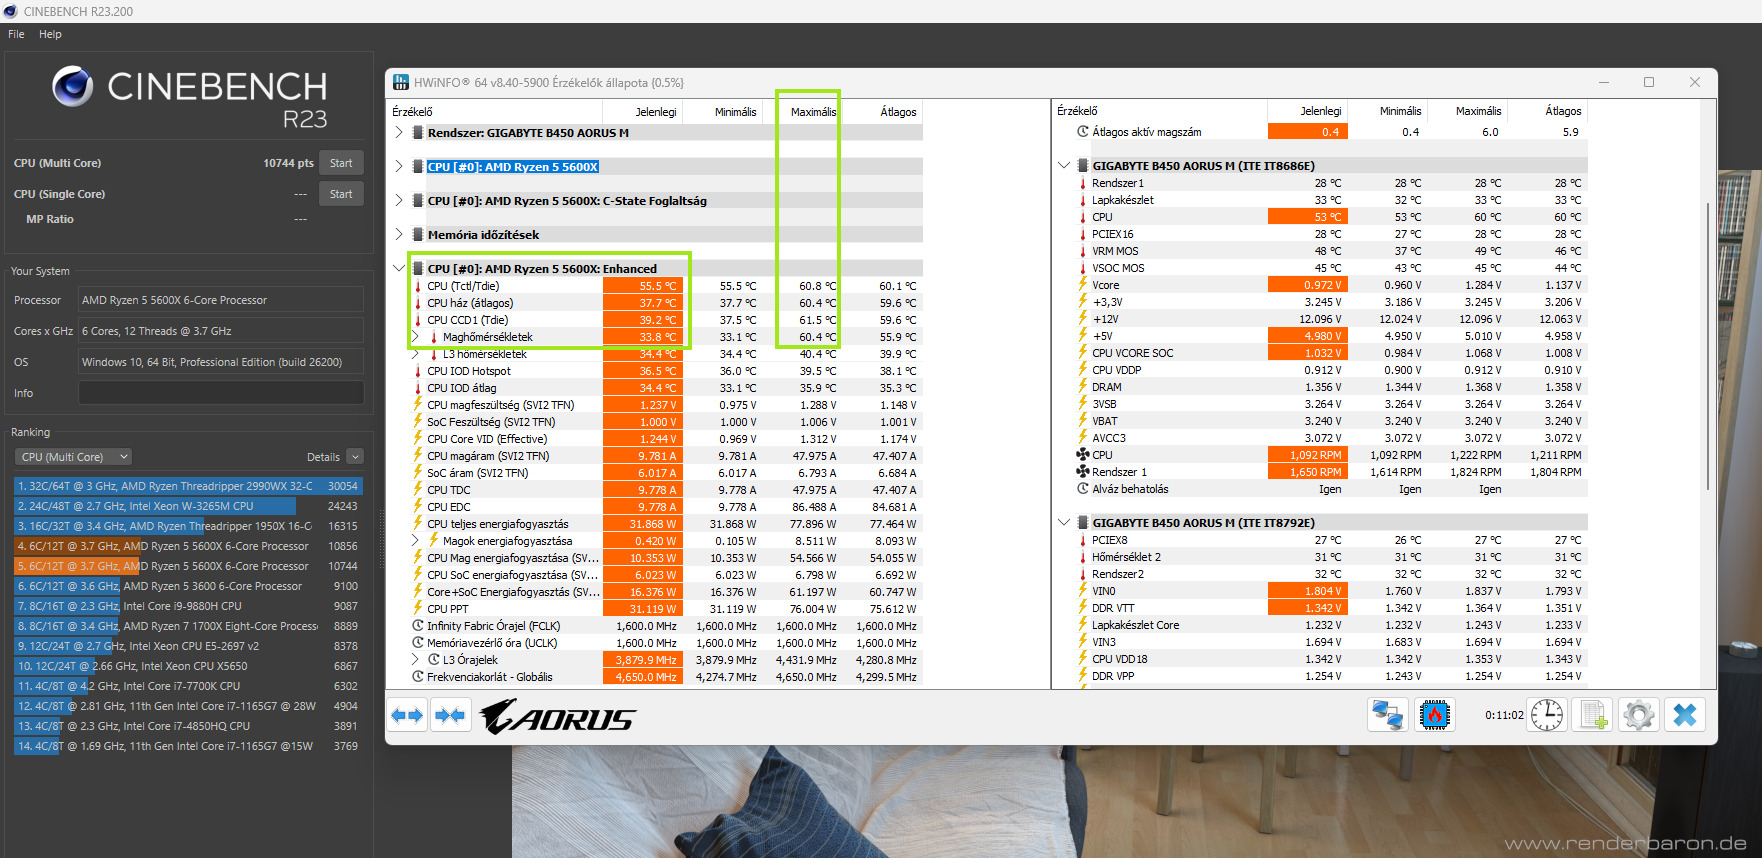This screenshot has height=858, width=1762.
Task: Select ranking row 11 Intel Core i7-7700K
Action: click(188, 686)
